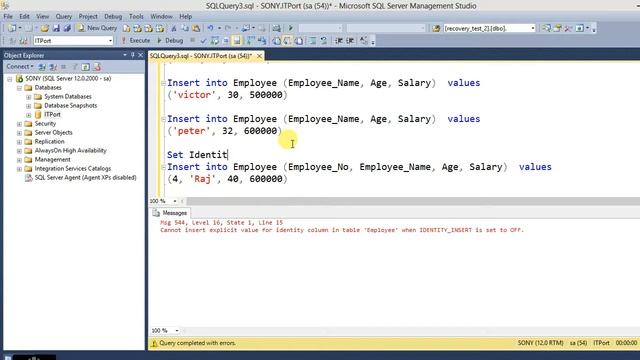Viewport: 640px width, 360px height.
Task: Select Integration Services Catalogs tree item
Action: coord(73,169)
